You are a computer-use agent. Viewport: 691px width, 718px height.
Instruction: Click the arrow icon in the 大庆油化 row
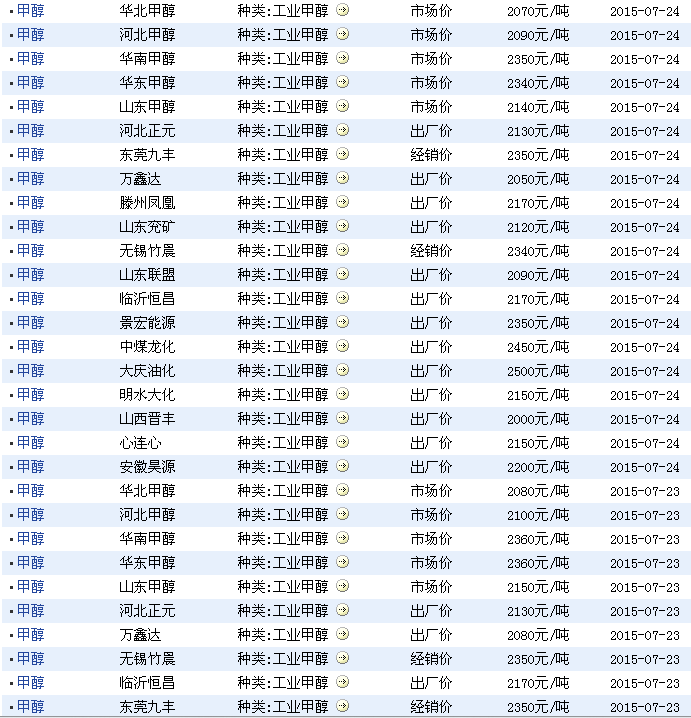(x=343, y=370)
